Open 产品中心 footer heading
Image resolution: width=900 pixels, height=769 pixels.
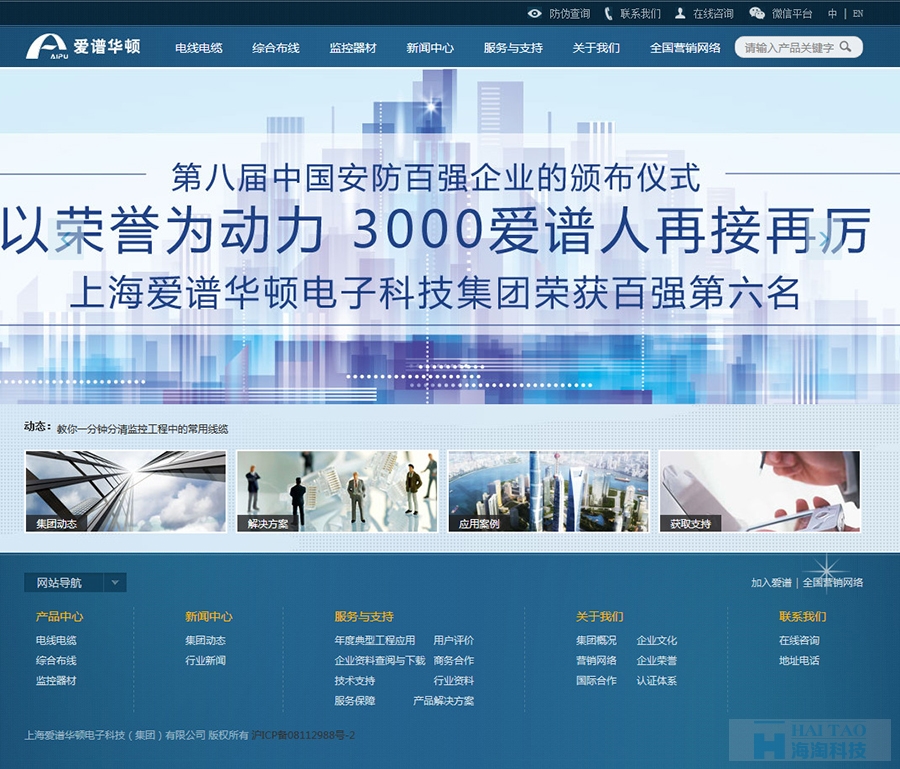(x=59, y=616)
